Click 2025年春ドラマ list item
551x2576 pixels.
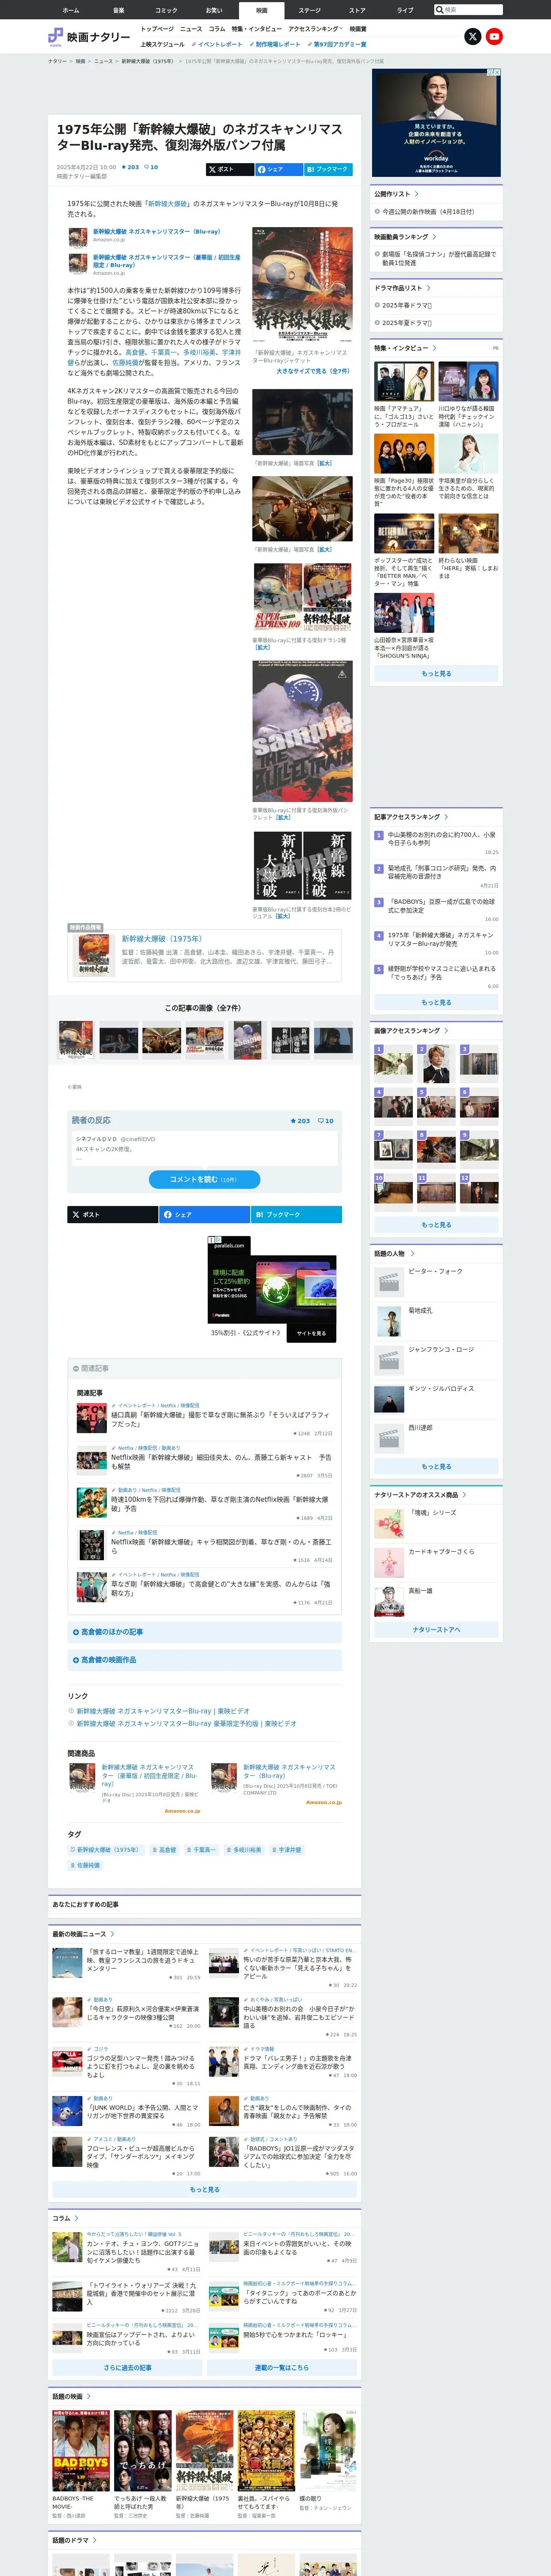point(406,305)
